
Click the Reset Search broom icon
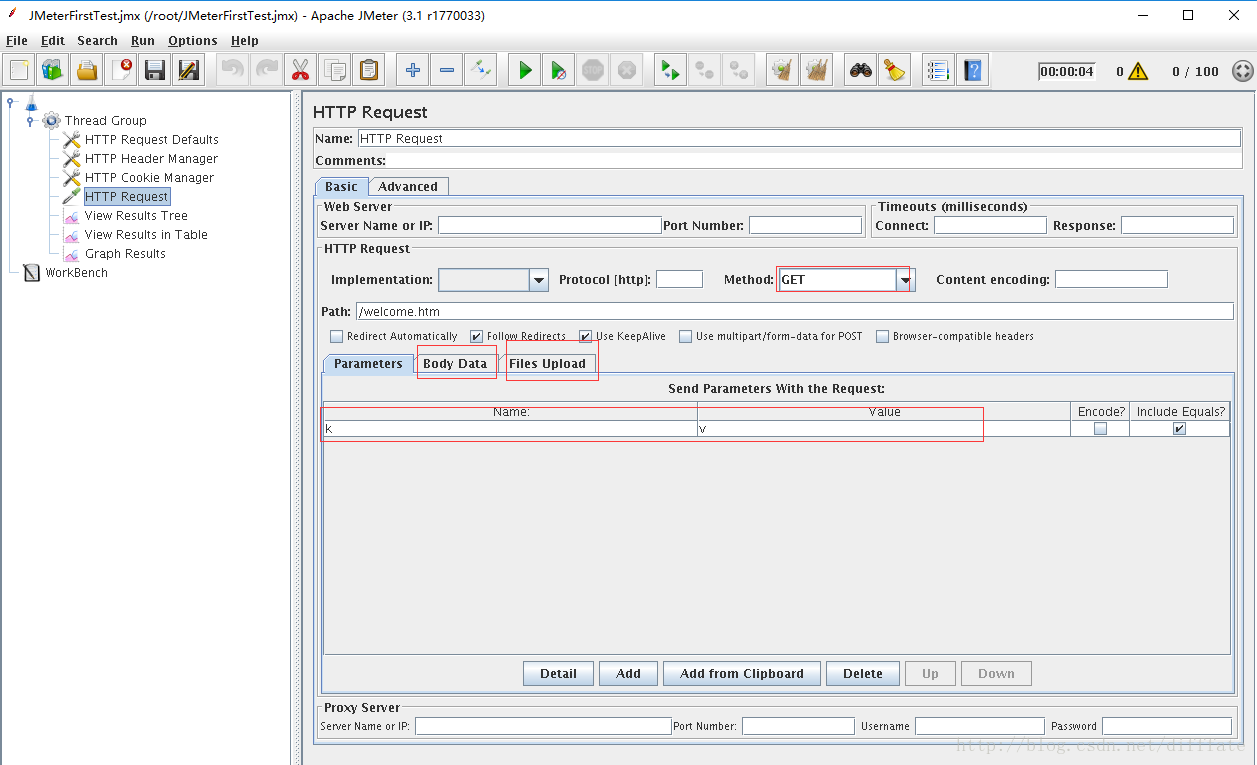[895, 70]
